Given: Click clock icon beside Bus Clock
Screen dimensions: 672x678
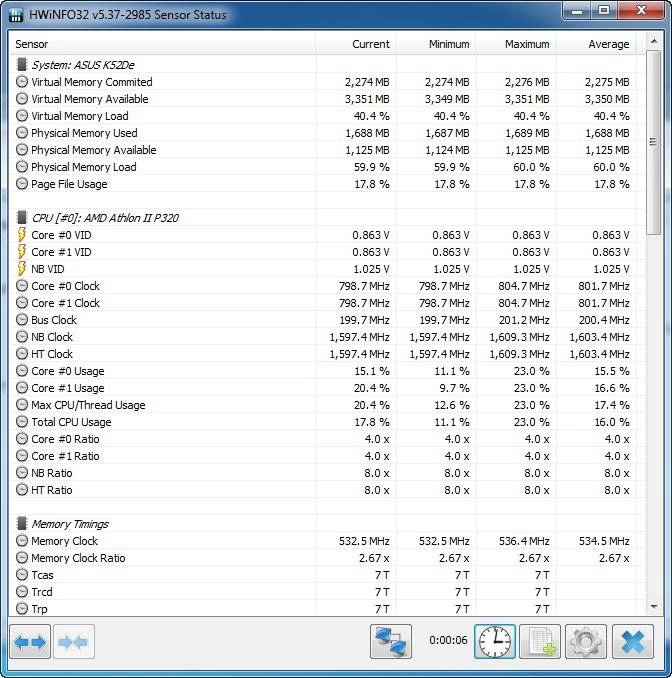Looking at the screenshot, I should [x=22, y=320].
